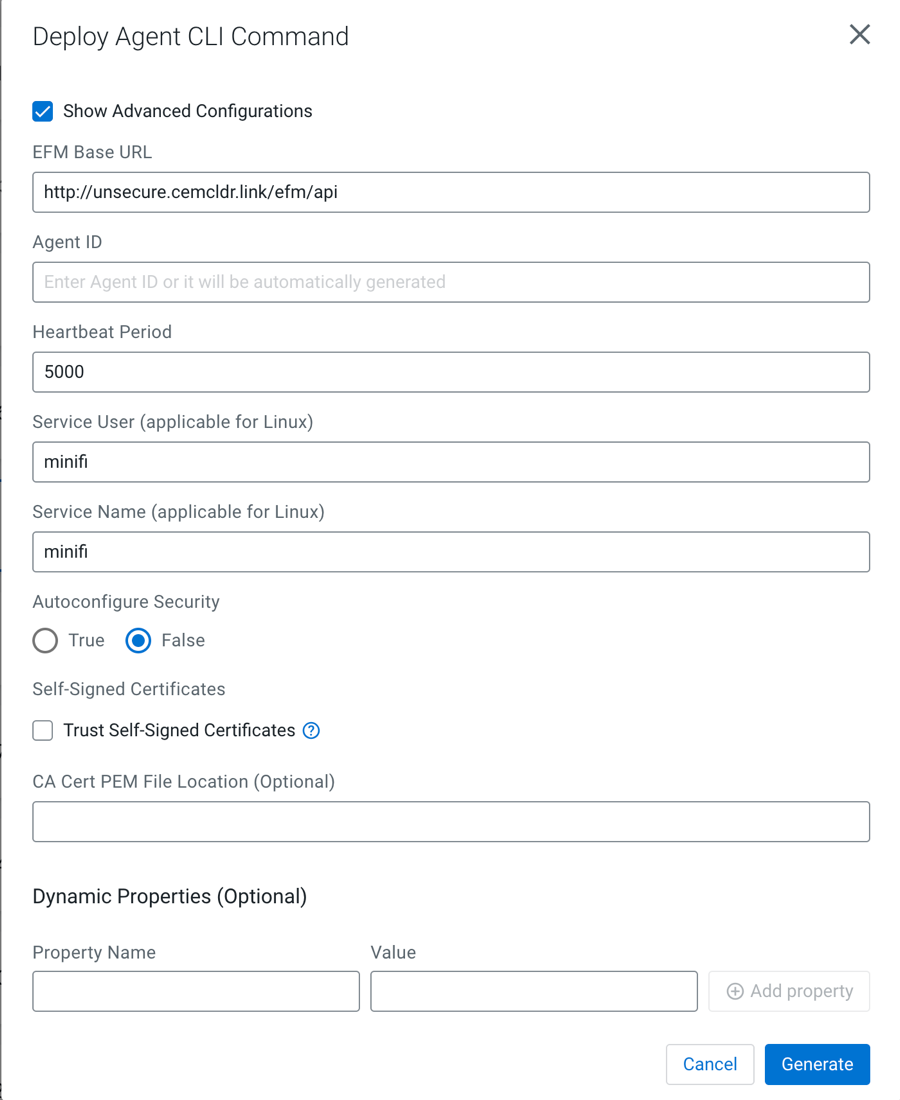Click into the EFM Base URL field
The height and width of the screenshot is (1100, 900).
[x=451, y=192]
